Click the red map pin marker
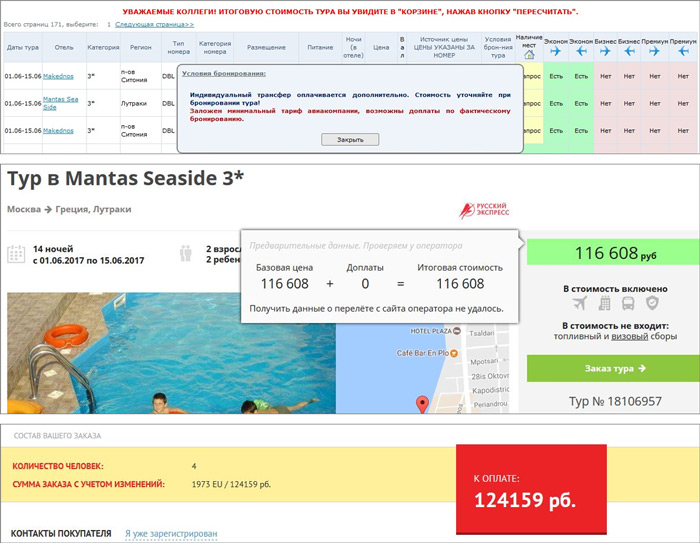 tap(422, 404)
